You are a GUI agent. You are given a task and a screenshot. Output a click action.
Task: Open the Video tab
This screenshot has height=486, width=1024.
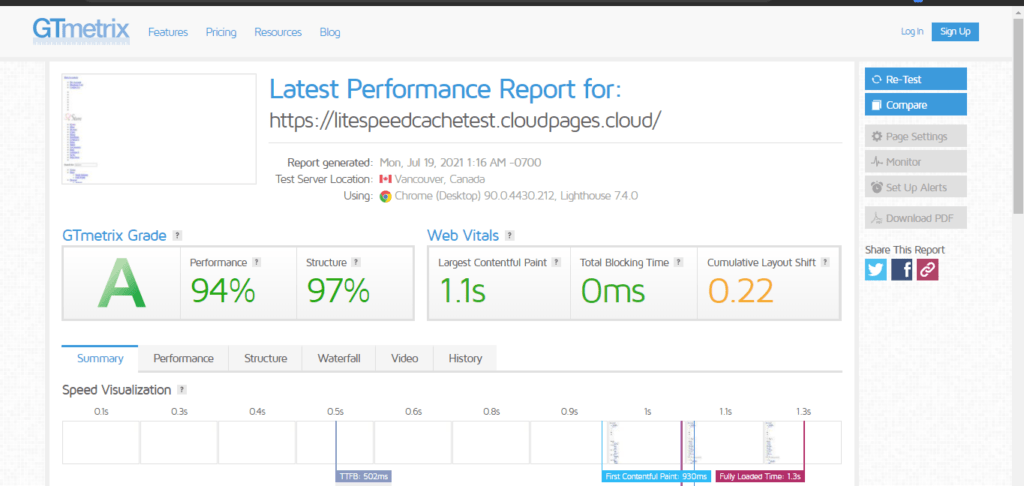(404, 358)
